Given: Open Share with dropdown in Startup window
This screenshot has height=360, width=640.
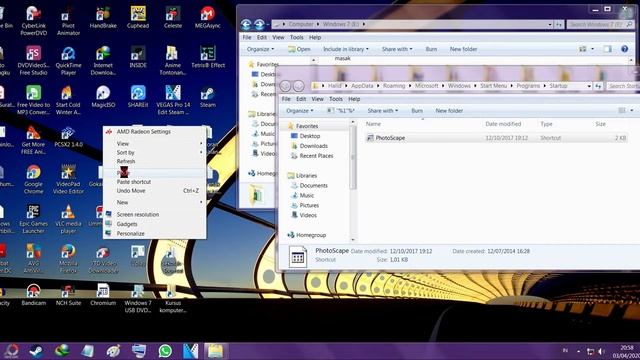Looking at the screenshot, I should 382,111.
